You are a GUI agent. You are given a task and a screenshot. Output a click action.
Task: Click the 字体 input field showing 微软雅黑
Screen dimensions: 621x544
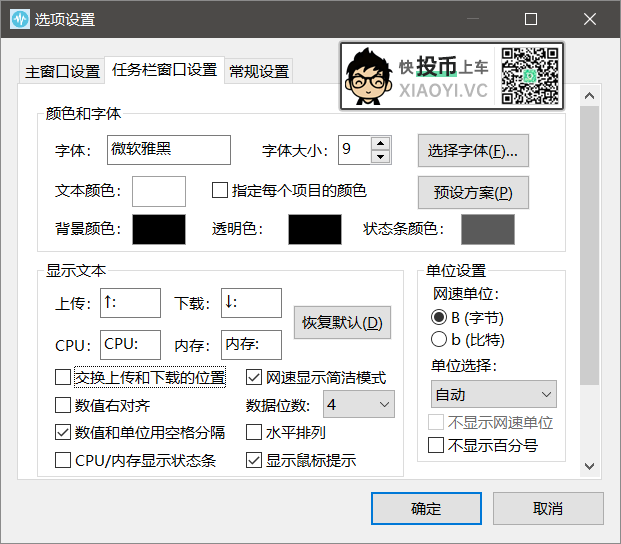169,150
